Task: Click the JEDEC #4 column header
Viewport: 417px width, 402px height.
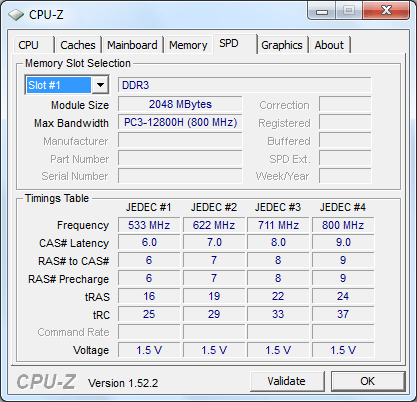Action: 343,207
